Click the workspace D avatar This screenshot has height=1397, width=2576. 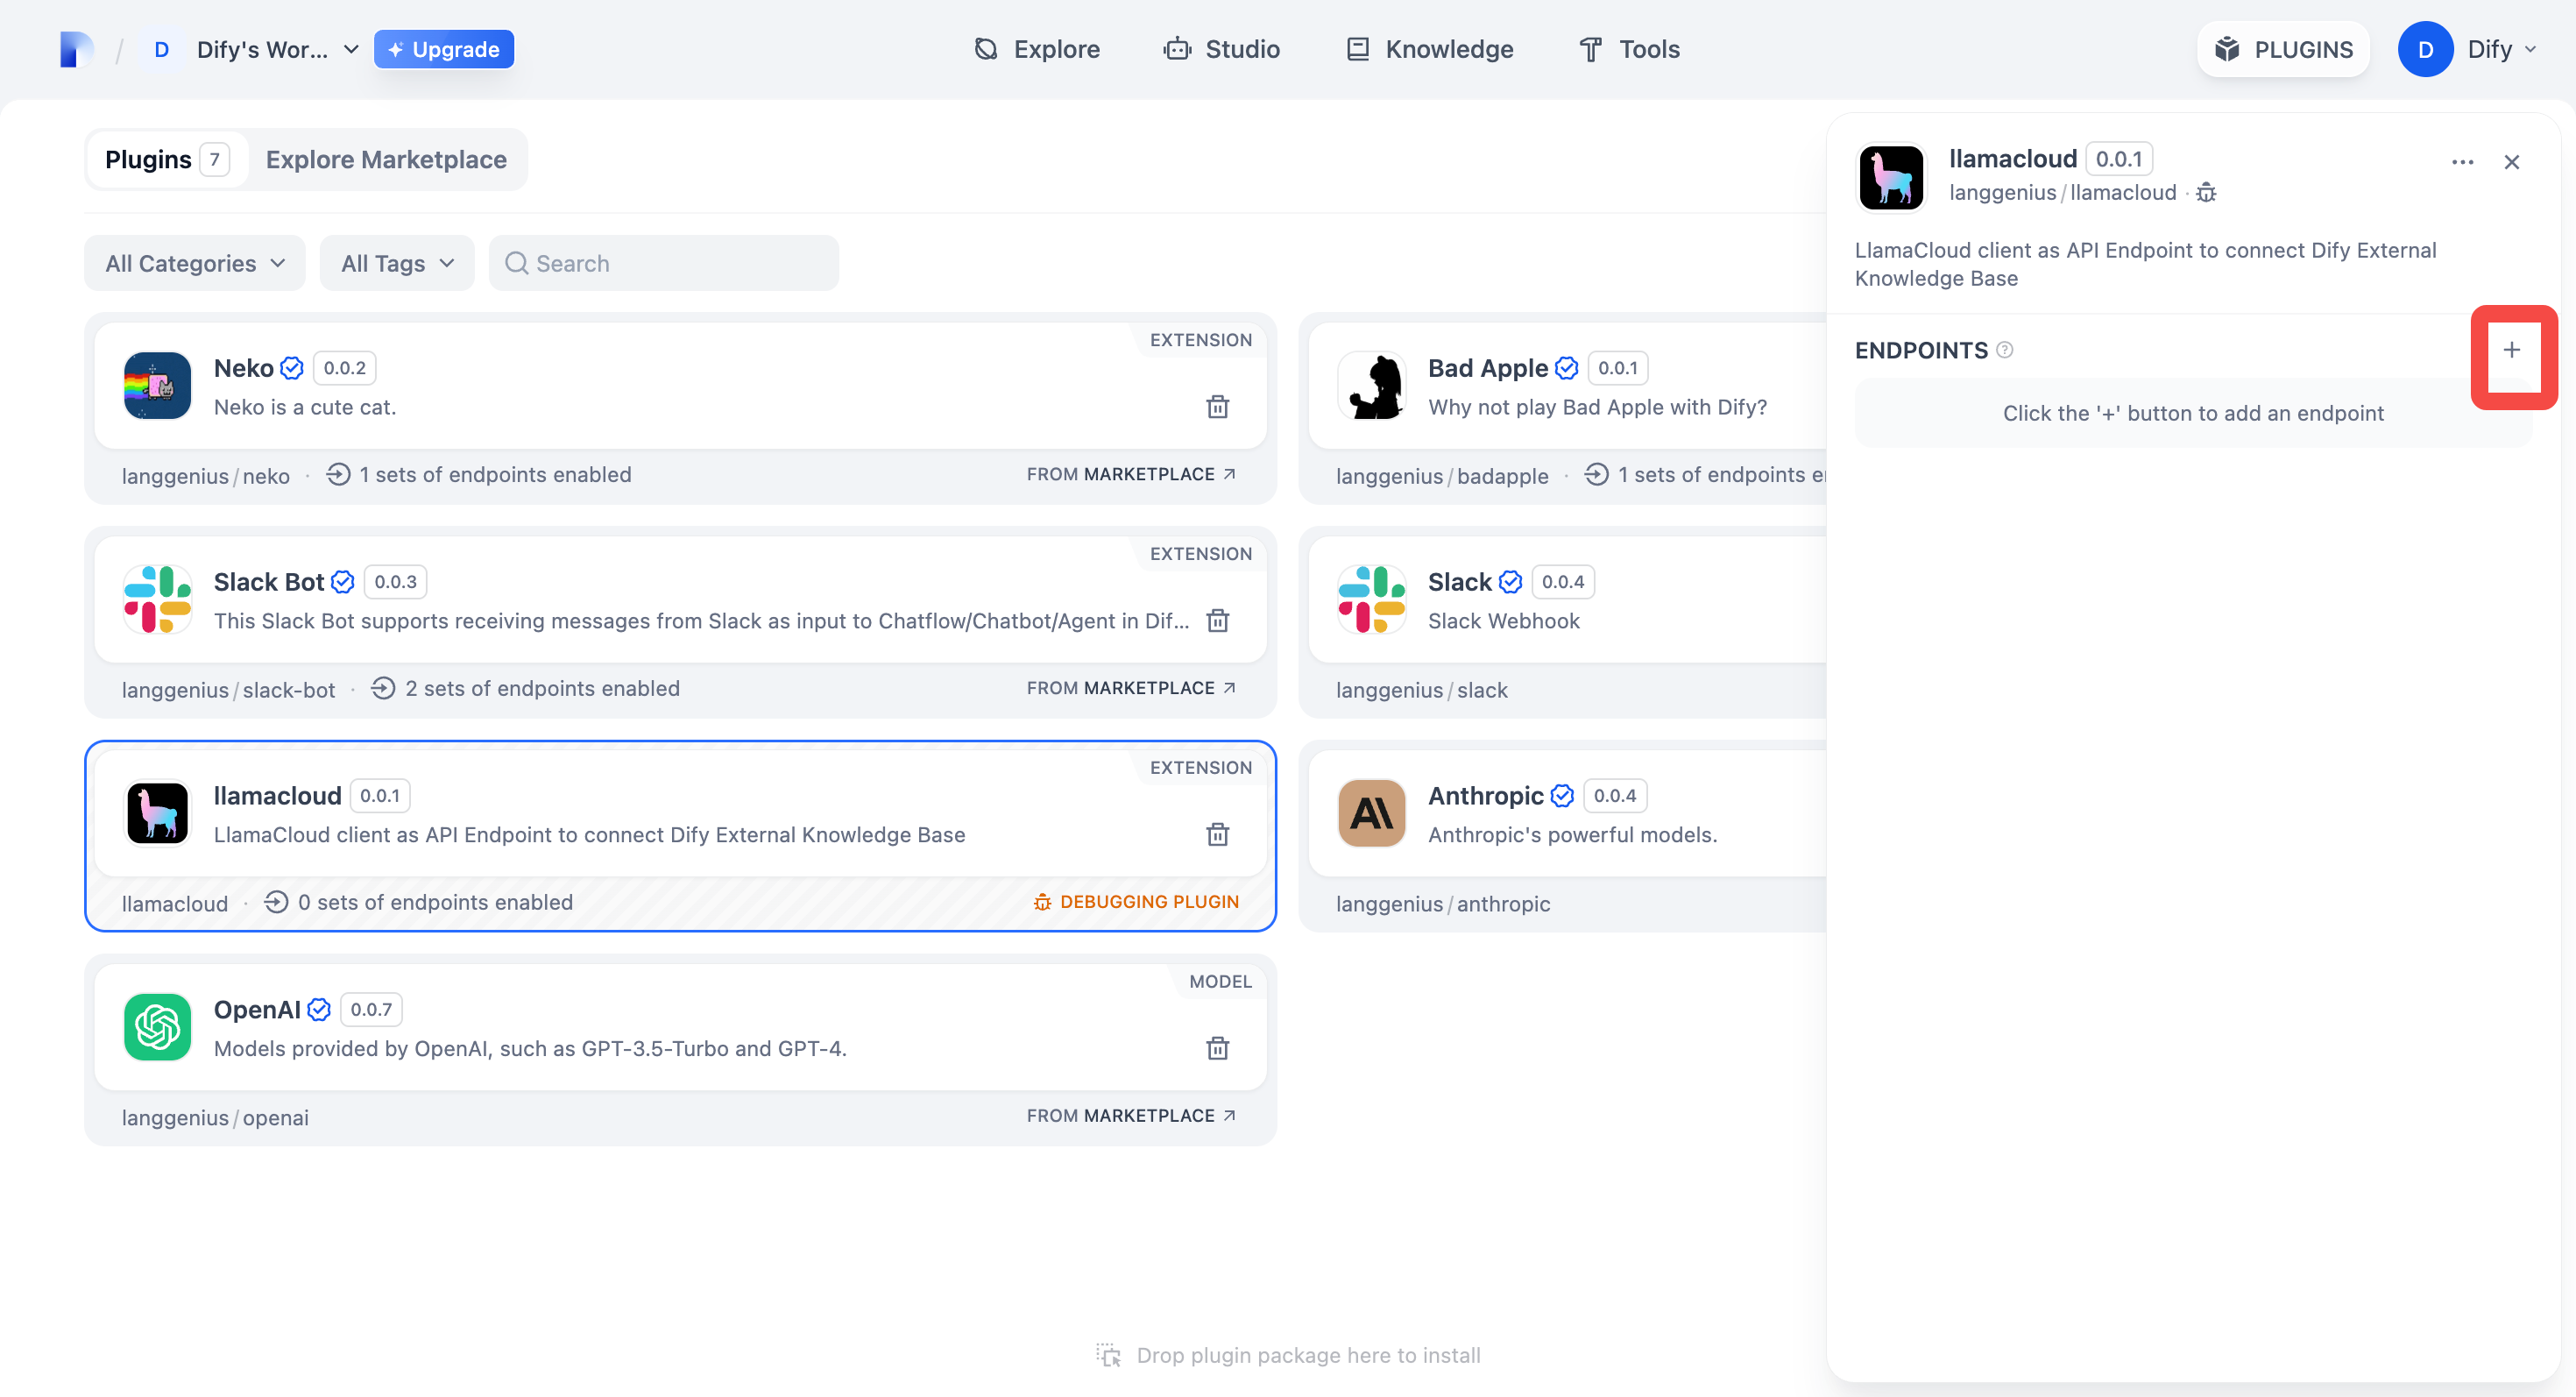click(x=161, y=49)
